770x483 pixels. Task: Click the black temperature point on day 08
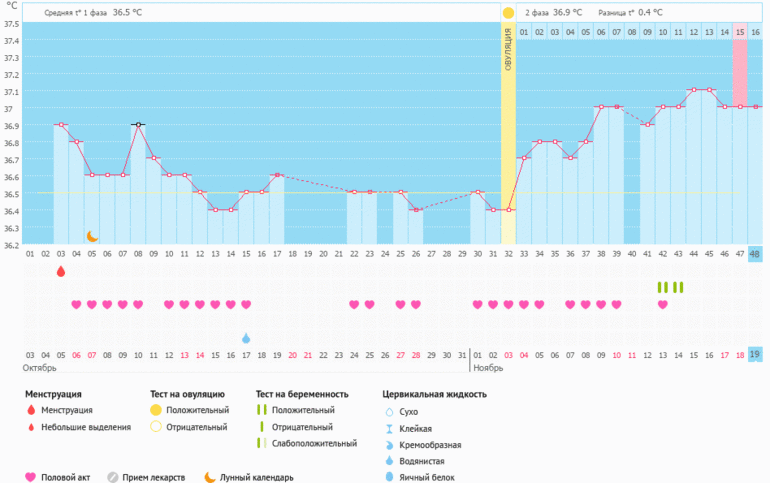pos(138,125)
